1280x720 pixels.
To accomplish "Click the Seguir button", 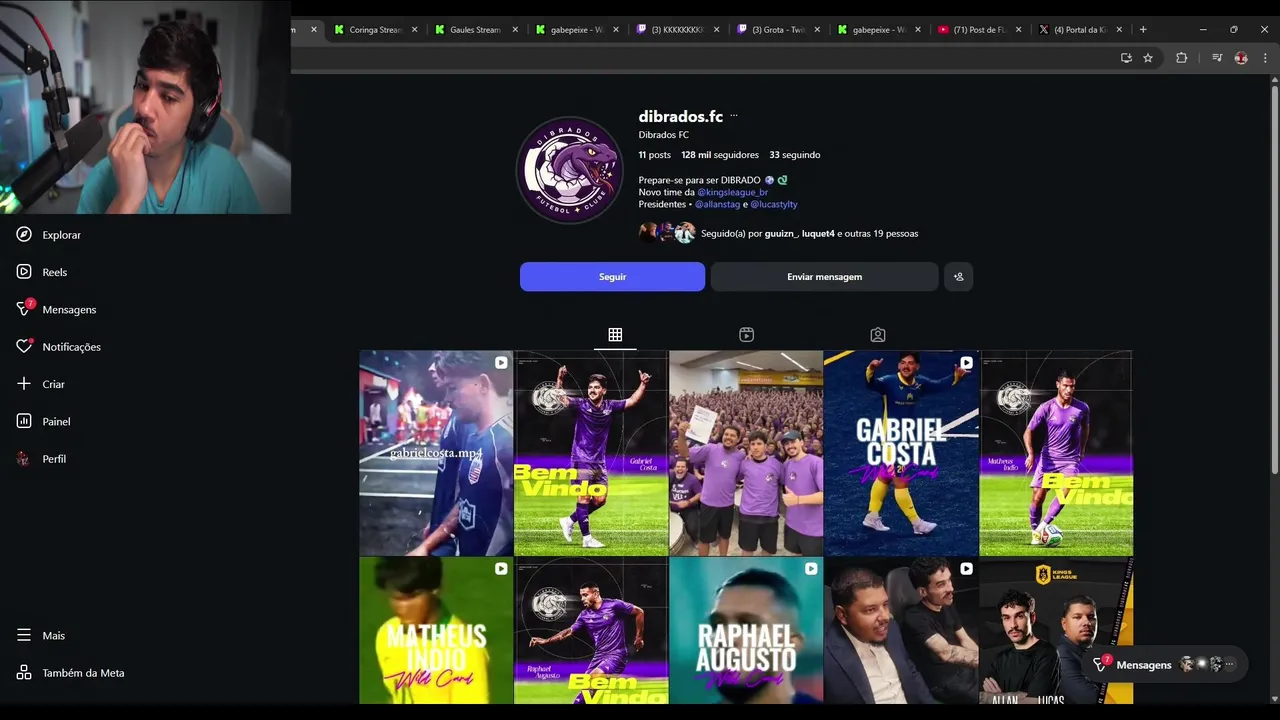I will tap(612, 277).
